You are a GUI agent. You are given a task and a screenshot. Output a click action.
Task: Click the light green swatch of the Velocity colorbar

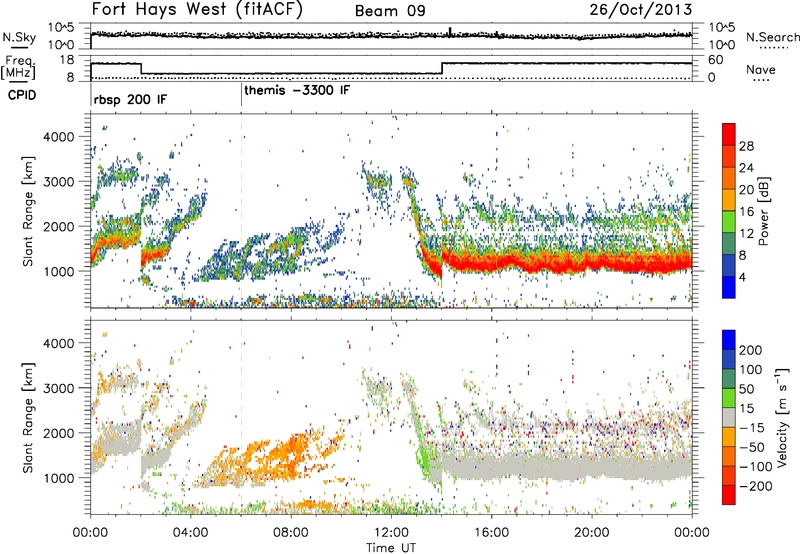click(x=729, y=398)
